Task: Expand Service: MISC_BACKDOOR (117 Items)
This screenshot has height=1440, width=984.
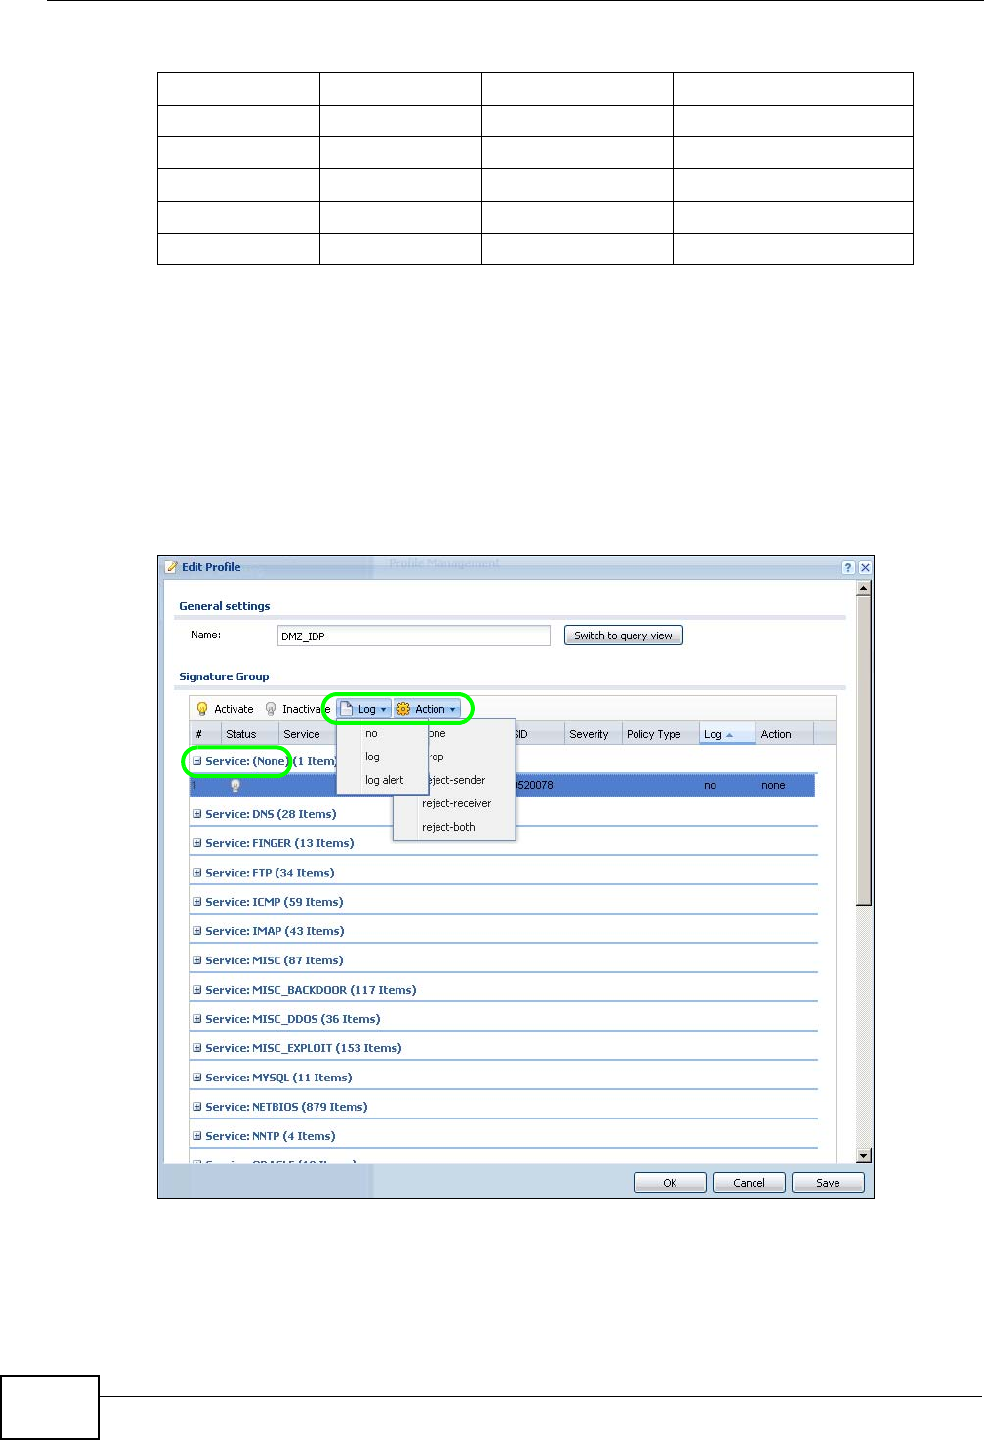Action: click(x=197, y=990)
